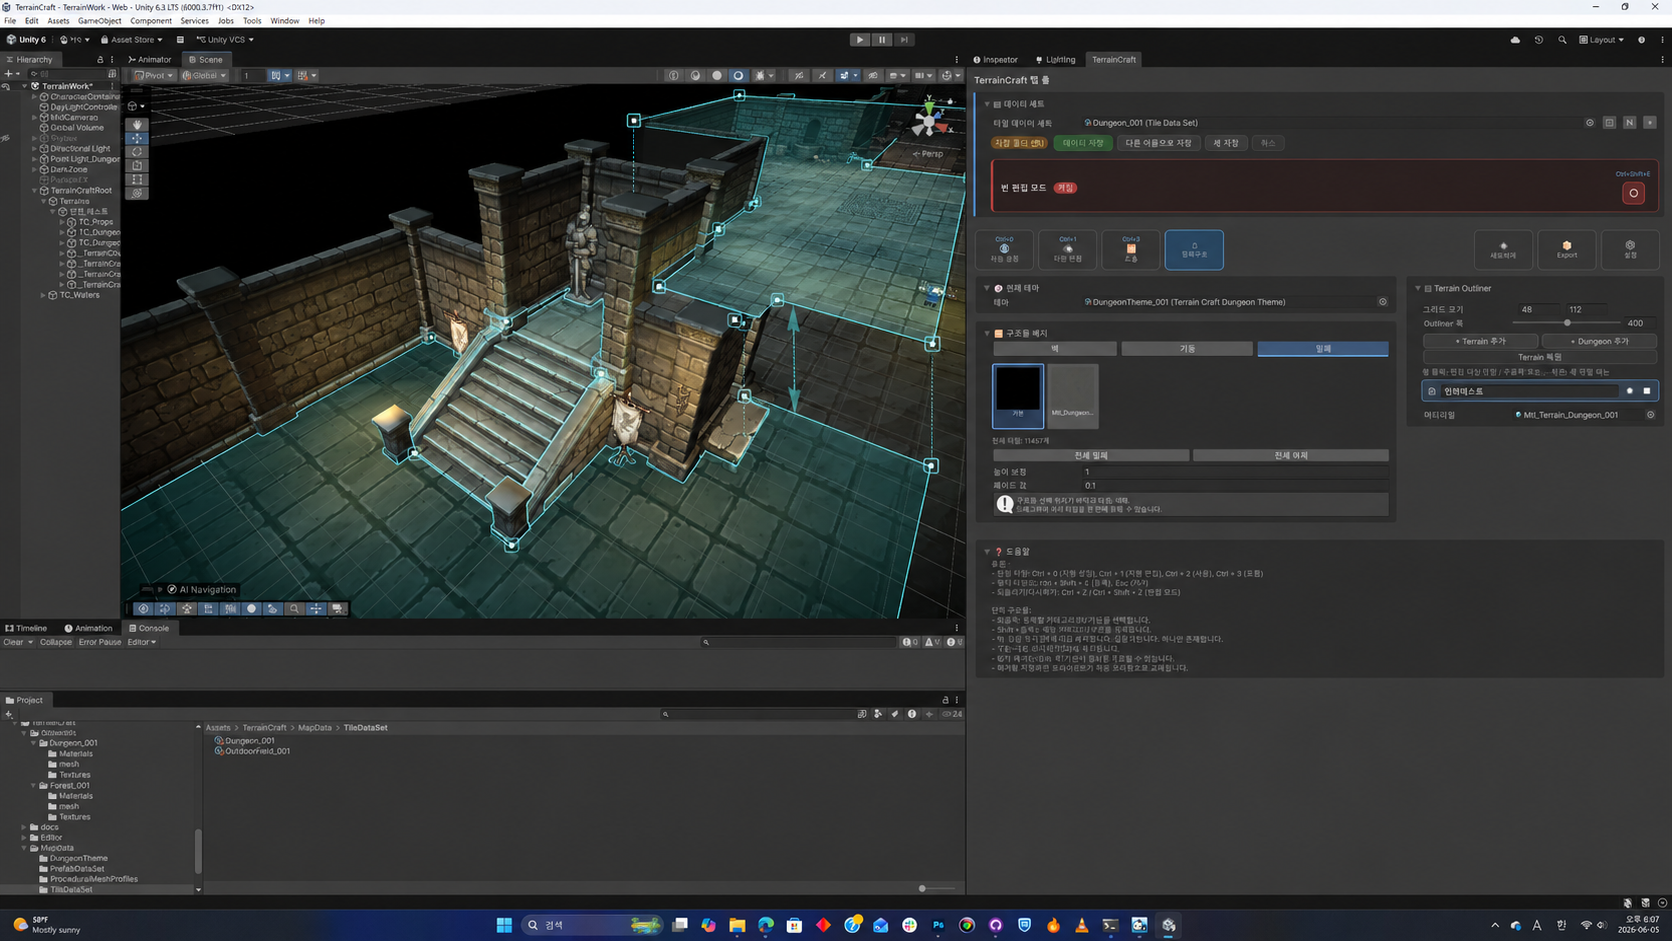Click Terrain 추가 button

(x=1480, y=341)
